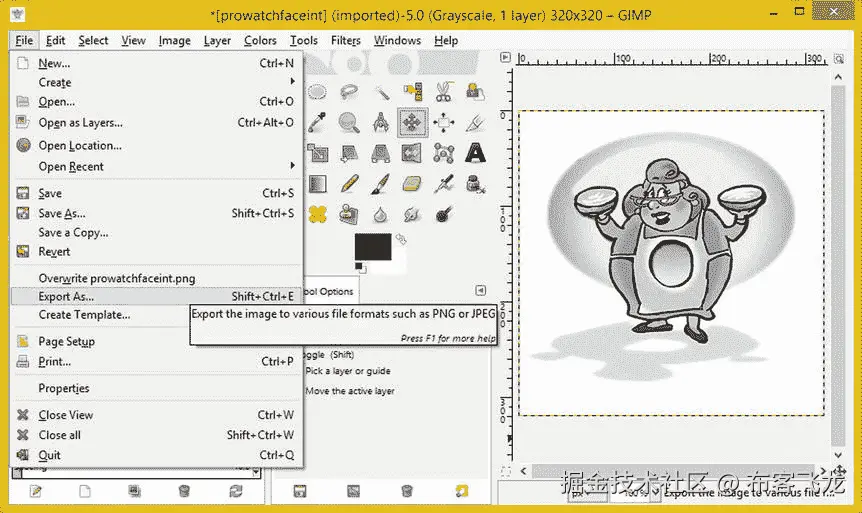Expand the Open Recent submenu
The image size is (862, 513).
click(157, 166)
